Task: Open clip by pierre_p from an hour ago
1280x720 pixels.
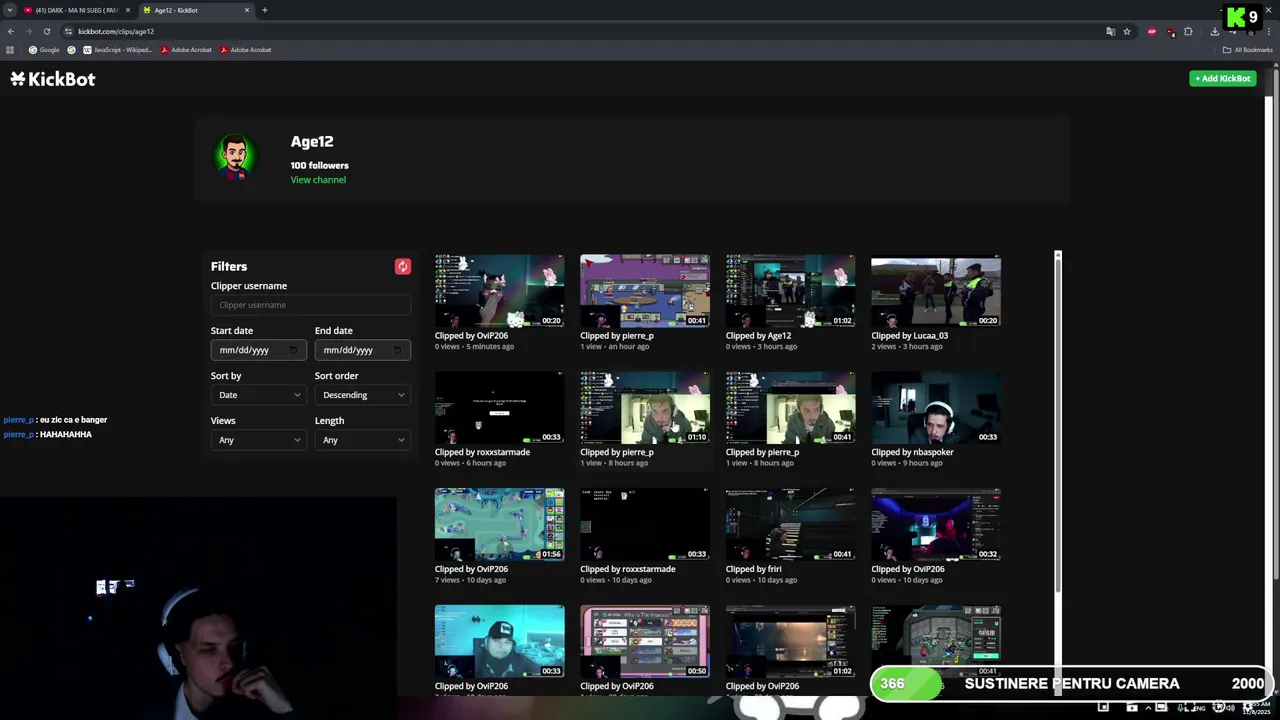Action: click(x=645, y=290)
